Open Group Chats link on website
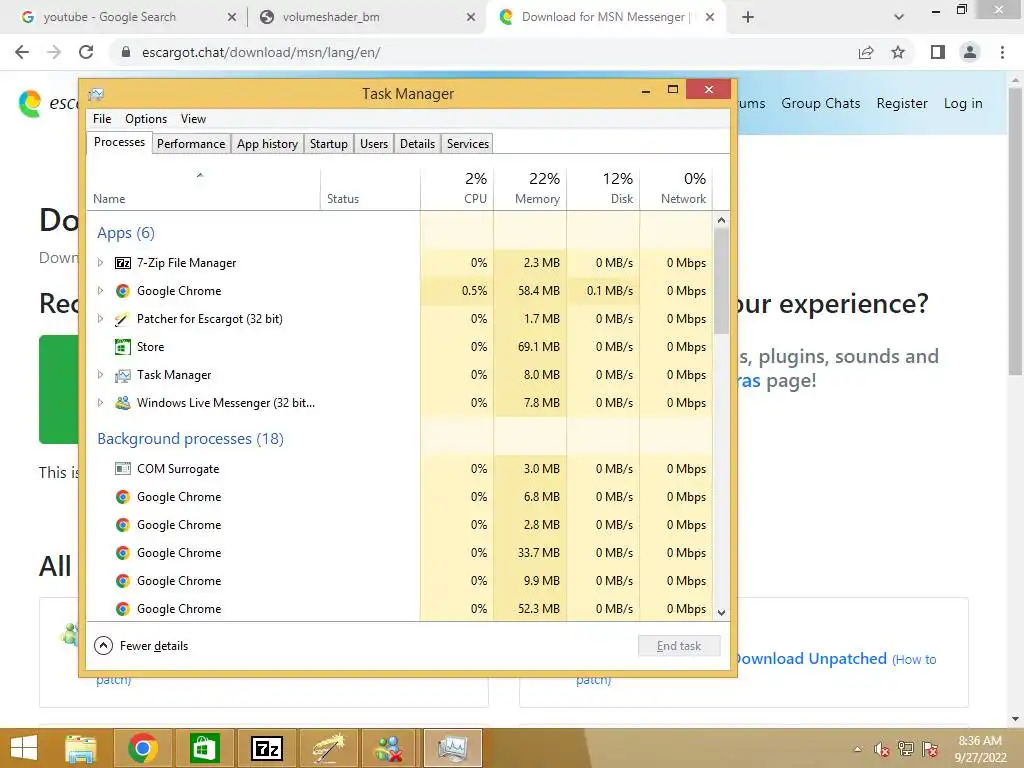The height and width of the screenshot is (768, 1024). click(821, 103)
